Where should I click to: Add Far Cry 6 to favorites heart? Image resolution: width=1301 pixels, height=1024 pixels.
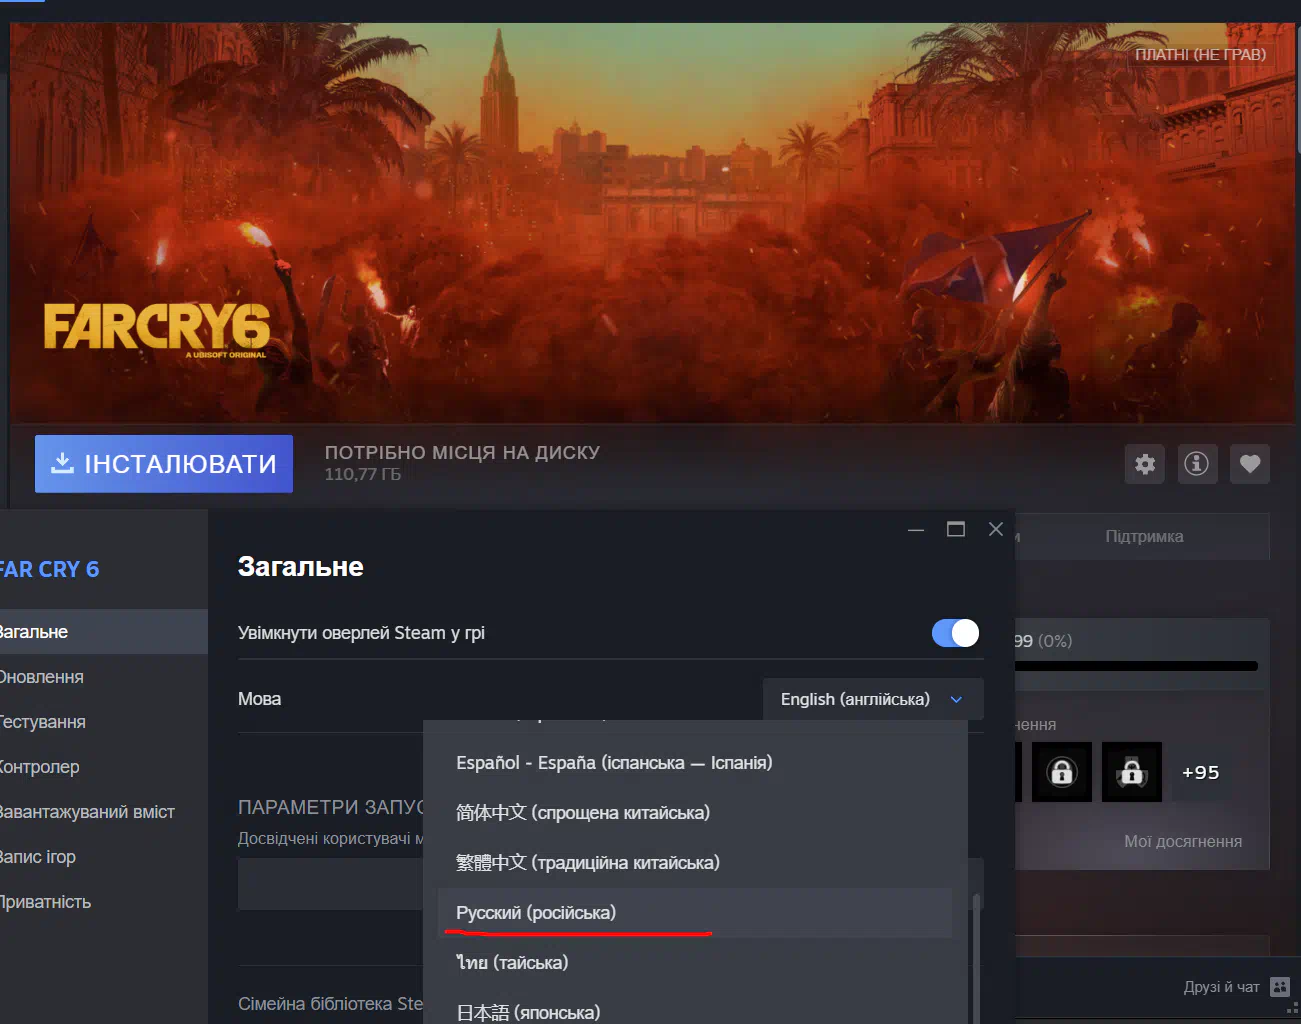[1250, 464]
